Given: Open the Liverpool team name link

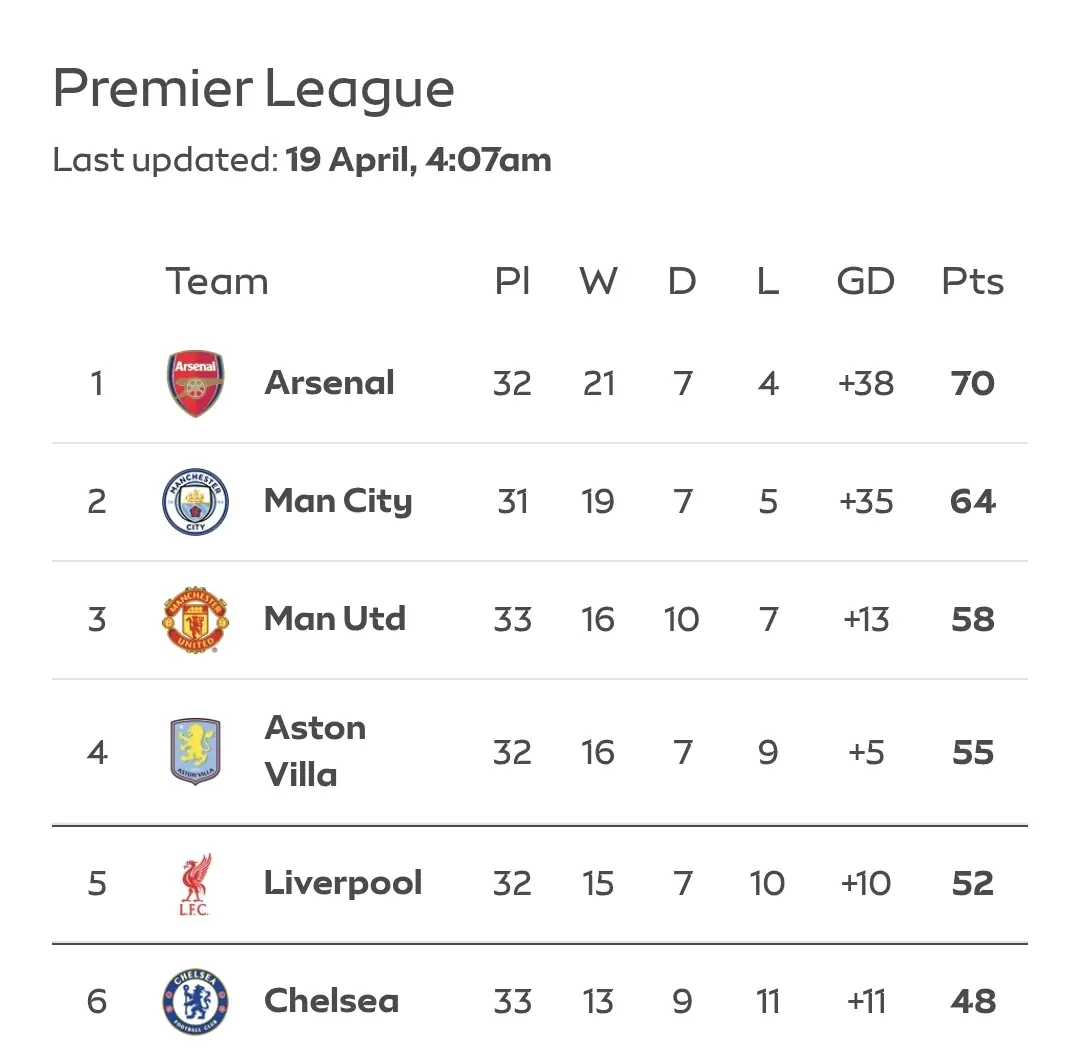Looking at the screenshot, I should pos(342,883).
